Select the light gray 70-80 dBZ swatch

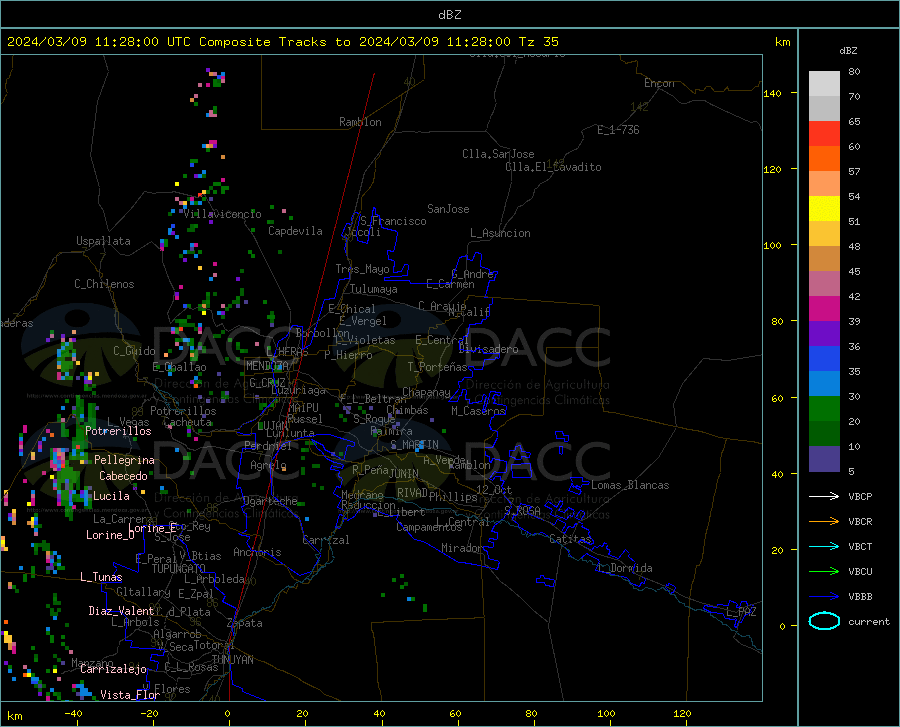click(824, 84)
